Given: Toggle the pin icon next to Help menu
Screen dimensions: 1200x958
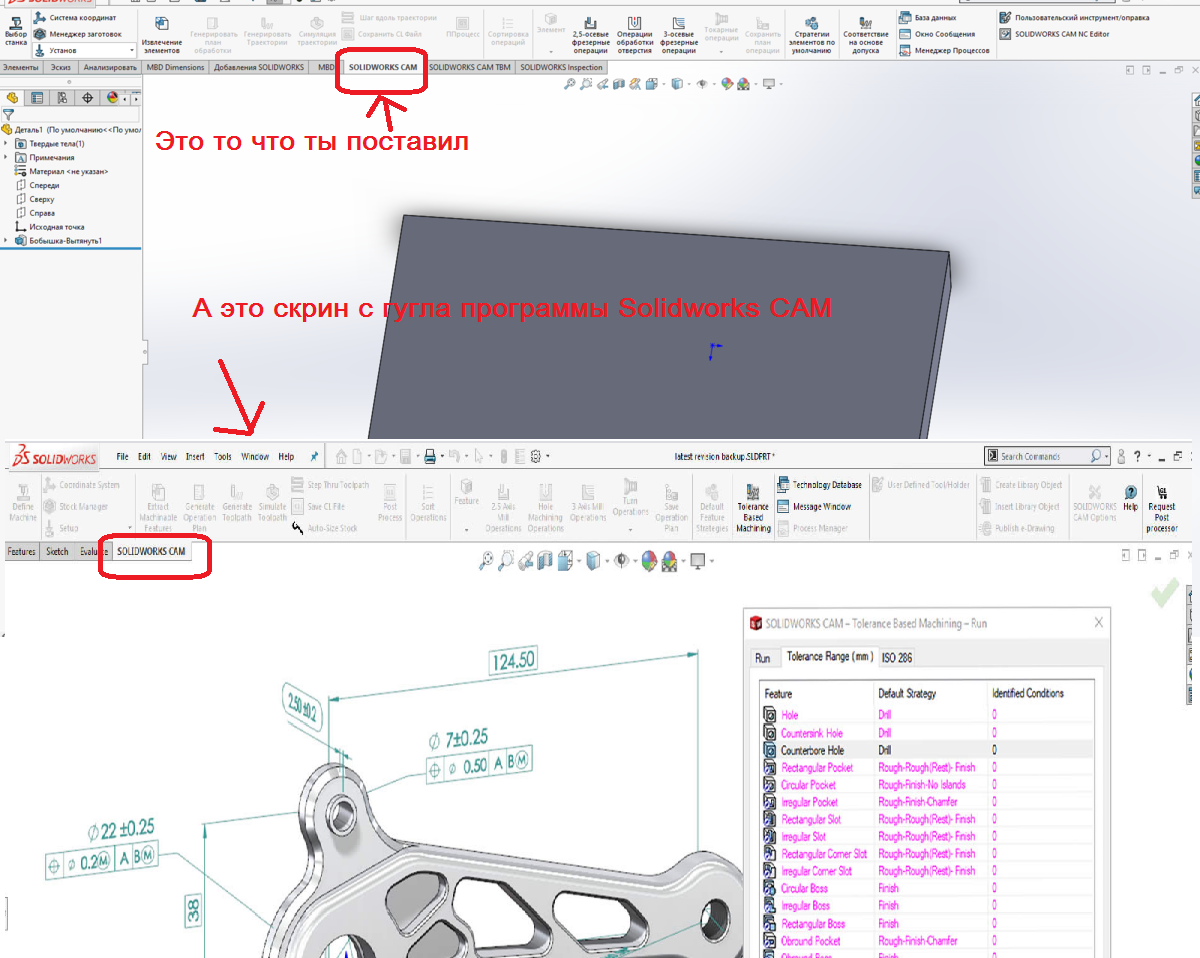Looking at the screenshot, I should (314, 456).
